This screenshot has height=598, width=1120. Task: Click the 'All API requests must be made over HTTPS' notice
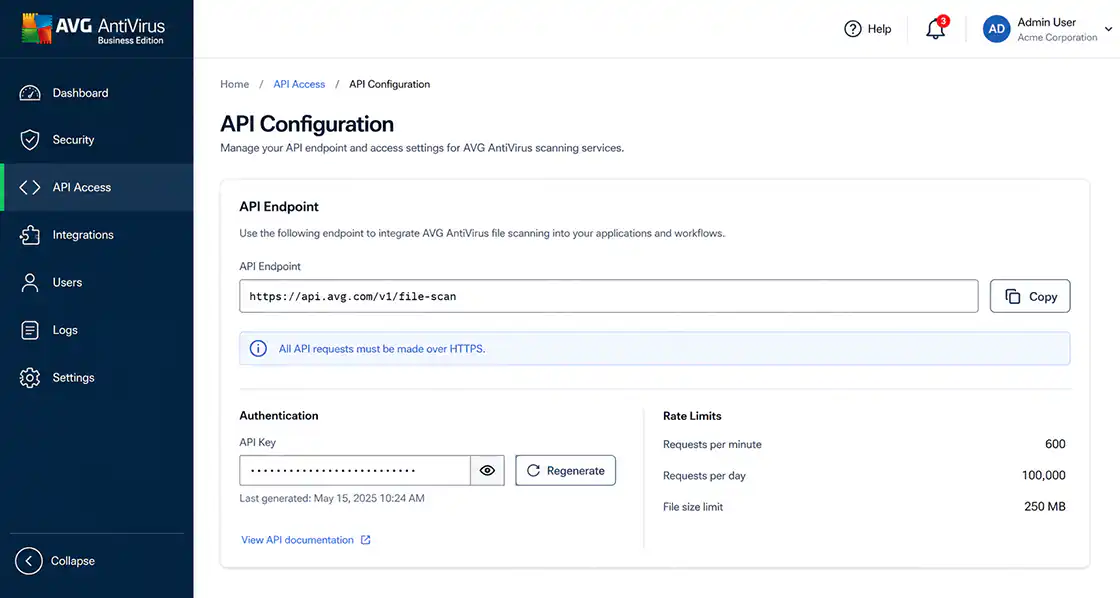[x=654, y=349]
